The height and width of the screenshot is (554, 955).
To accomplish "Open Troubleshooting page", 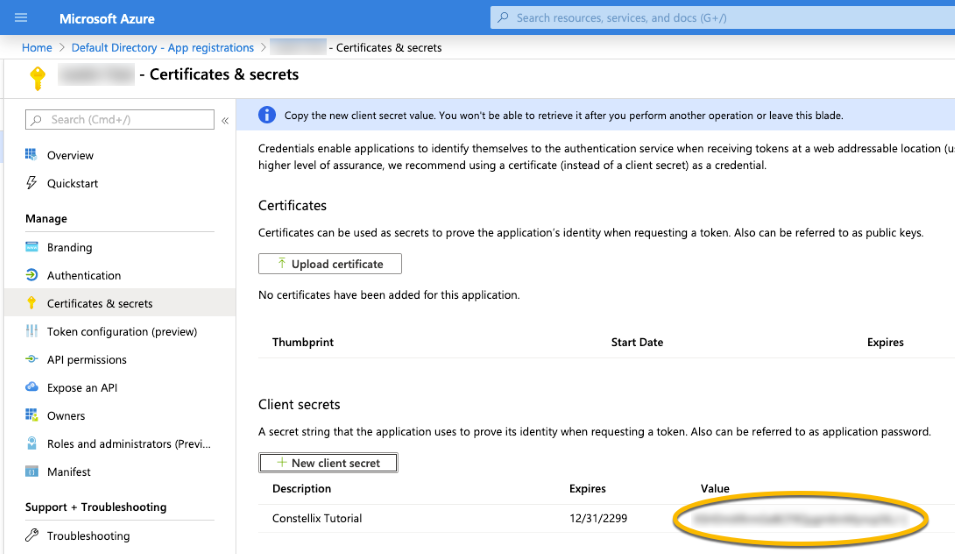I will (x=88, y=536).
